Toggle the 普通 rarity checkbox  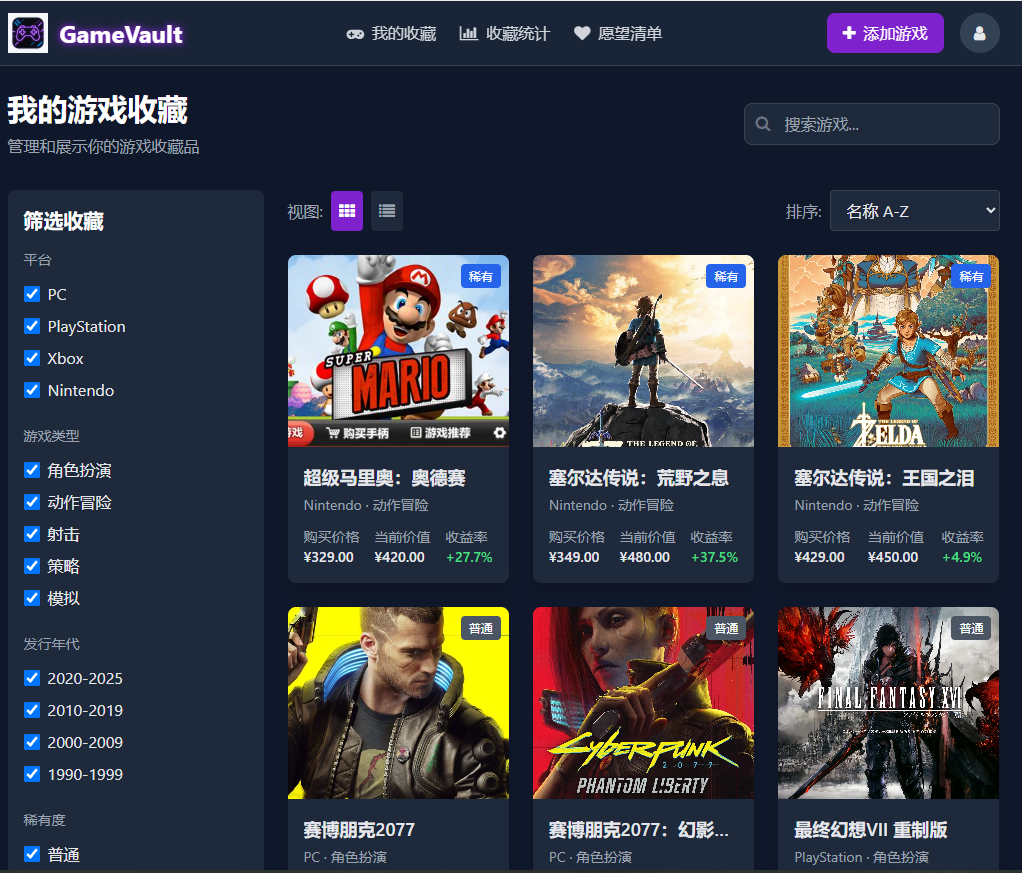pyautogui.click(x=31, y=854)
